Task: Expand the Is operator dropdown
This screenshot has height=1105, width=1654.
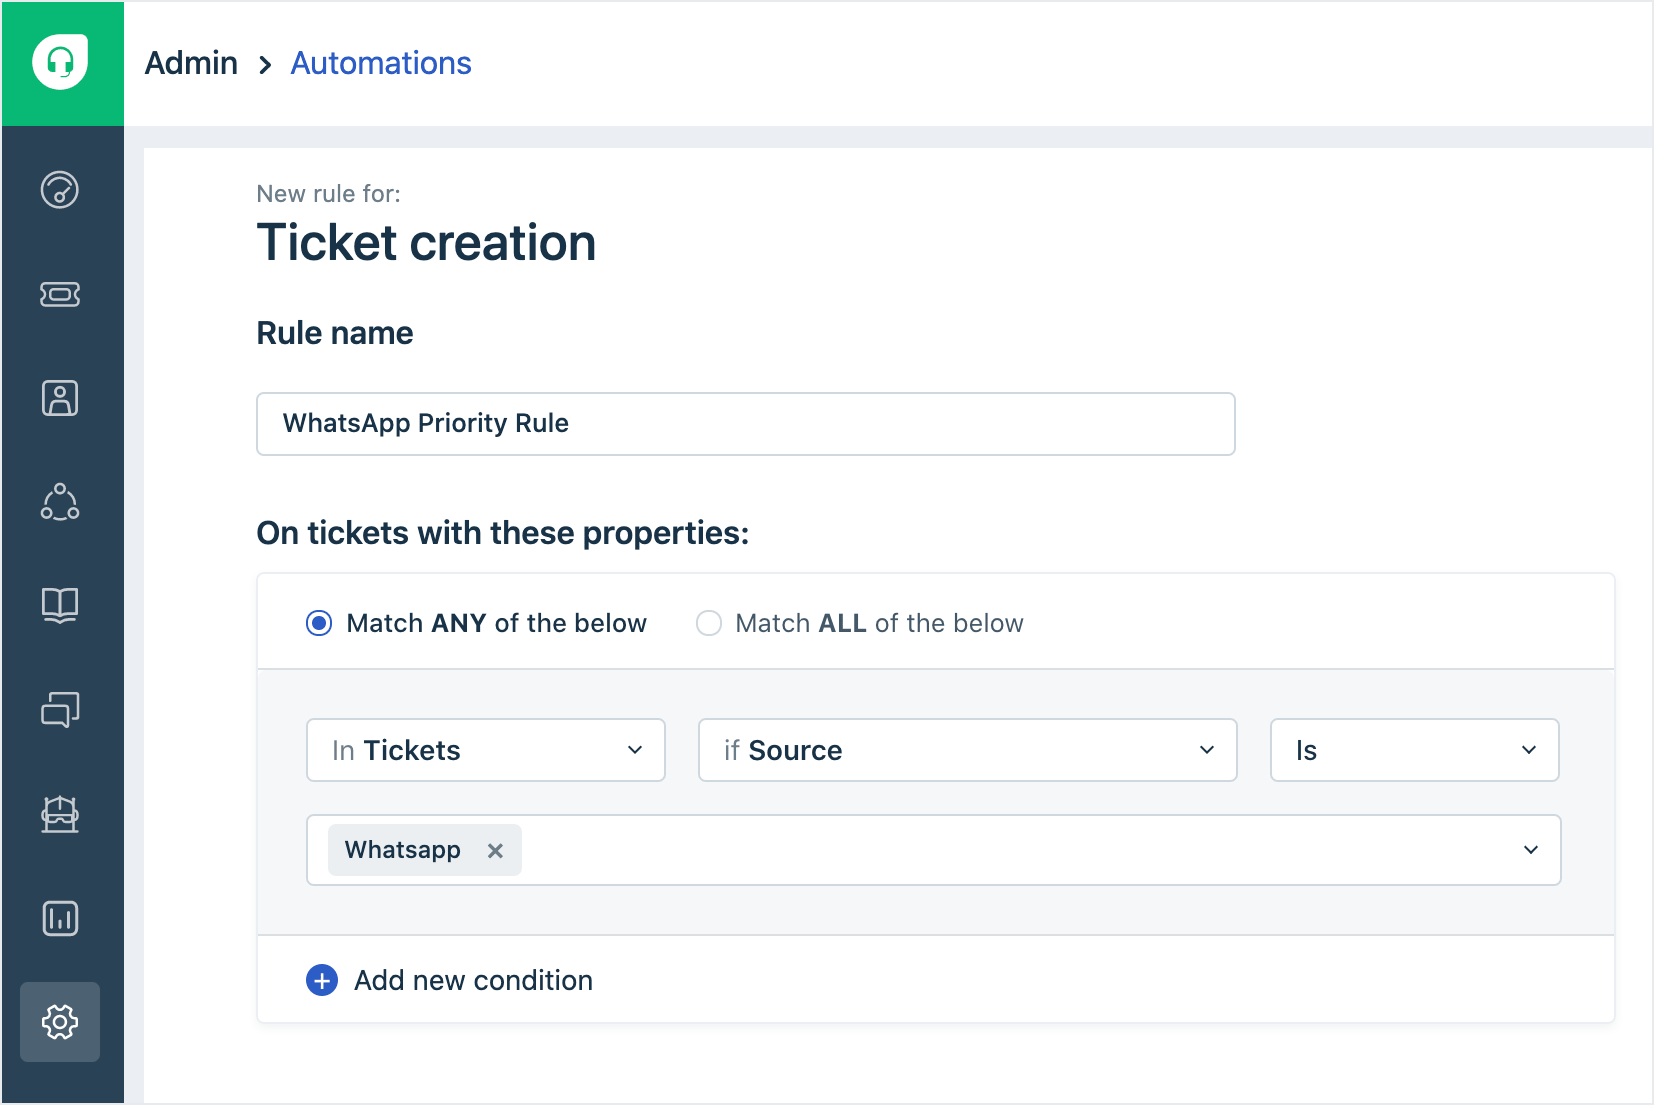Action: point(1413,750)
